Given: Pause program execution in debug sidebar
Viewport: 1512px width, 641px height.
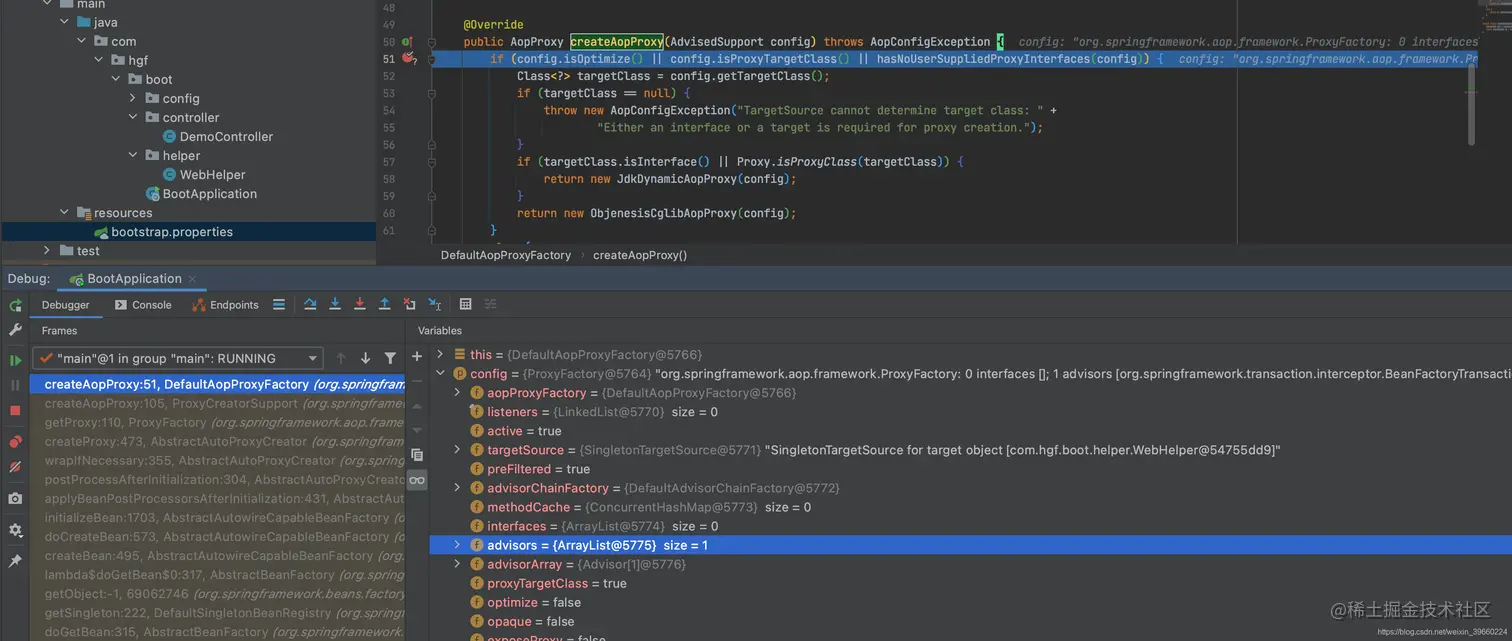Looking at the screenshot, I should pyautogui.click(x=15, y=385).
